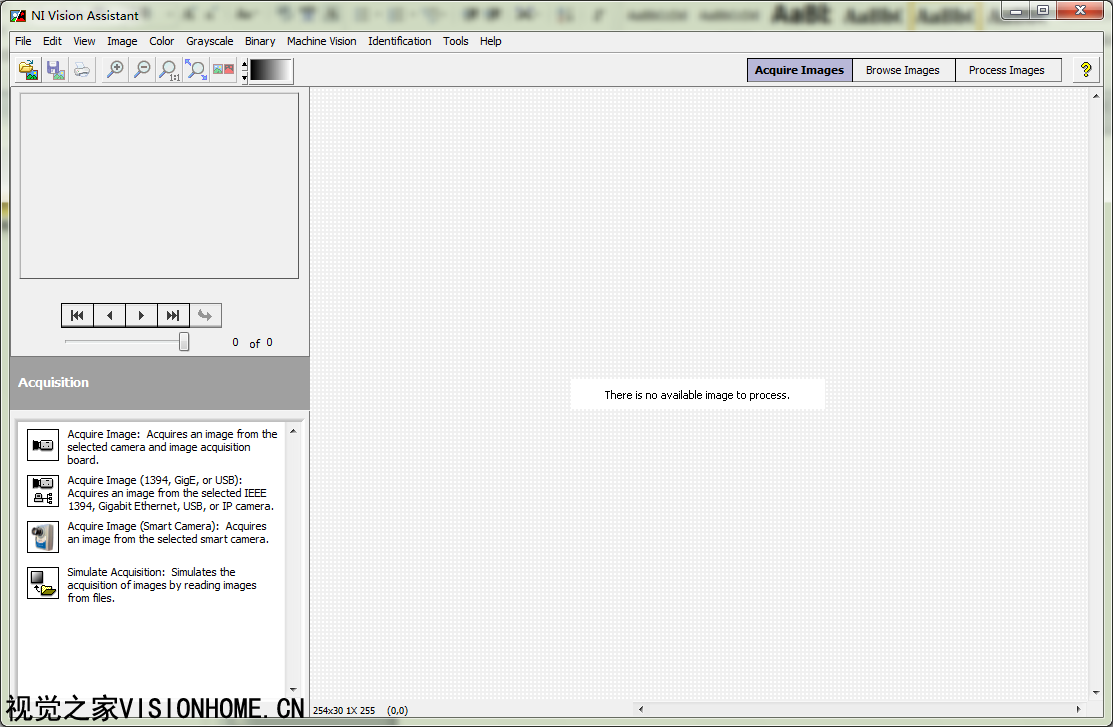The height and width of the screenshot is (727, 1113).
Task: Click the yellow question mark help icon
Action: [x=1085, y=70]
